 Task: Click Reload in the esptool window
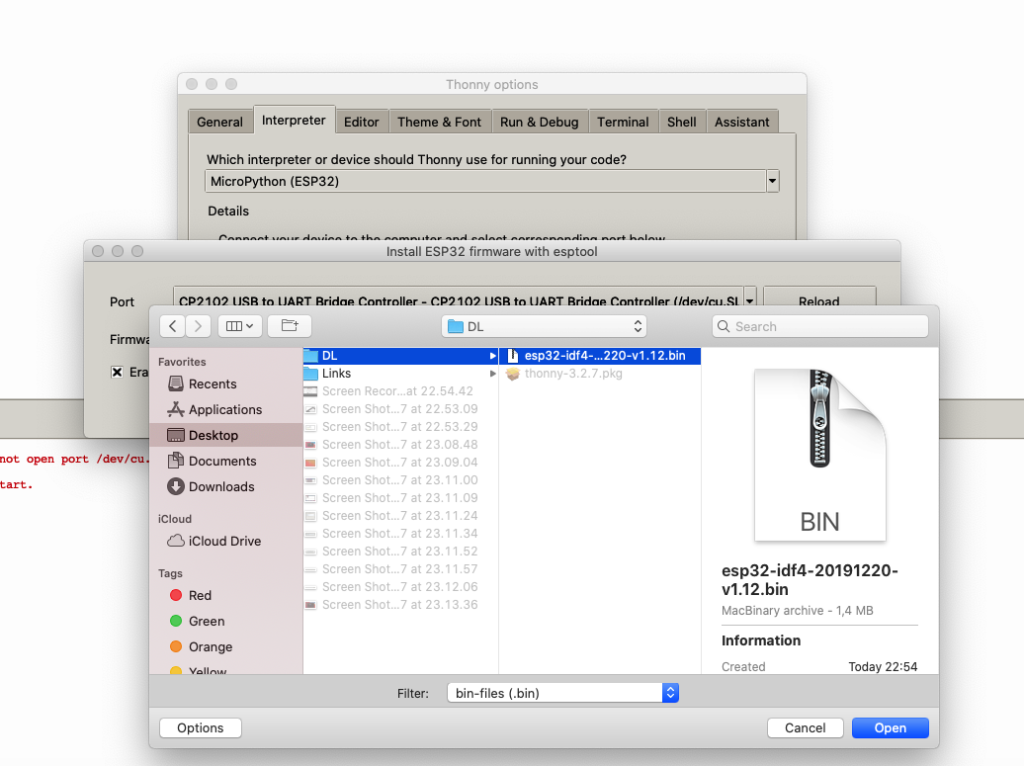click(x=819, y=298)
